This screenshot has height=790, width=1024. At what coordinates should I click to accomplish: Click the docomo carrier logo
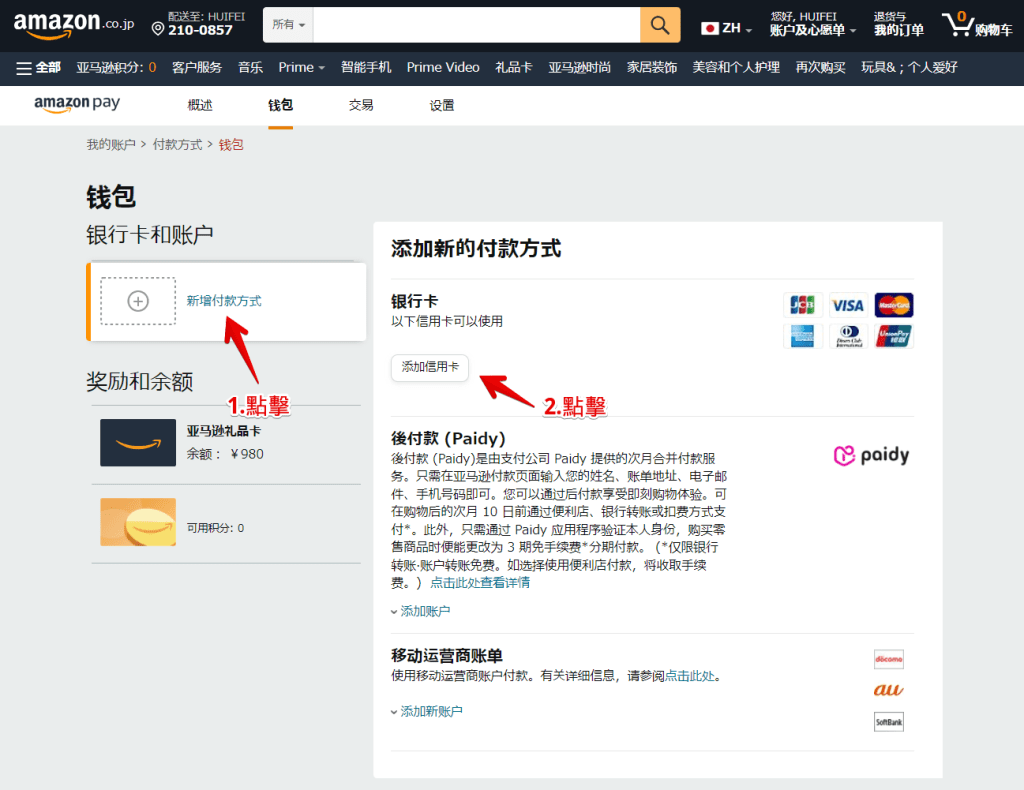click(x=889, y=659)
